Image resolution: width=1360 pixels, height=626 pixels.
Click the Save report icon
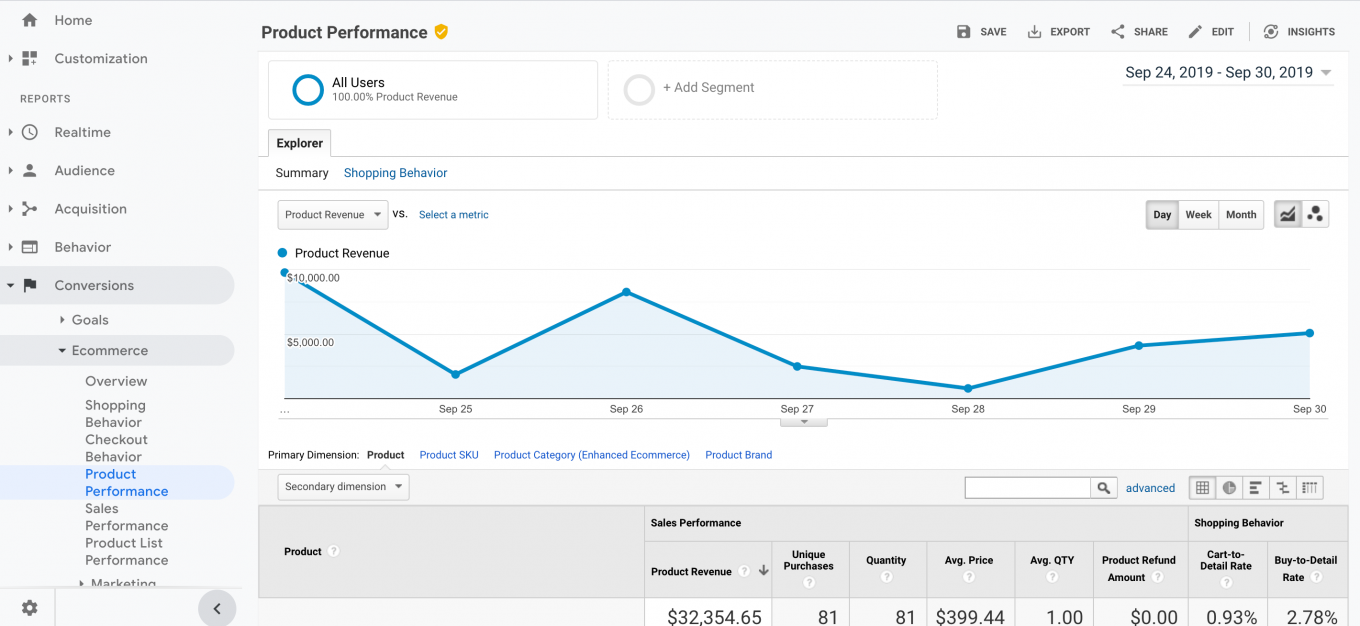[962, 31]
